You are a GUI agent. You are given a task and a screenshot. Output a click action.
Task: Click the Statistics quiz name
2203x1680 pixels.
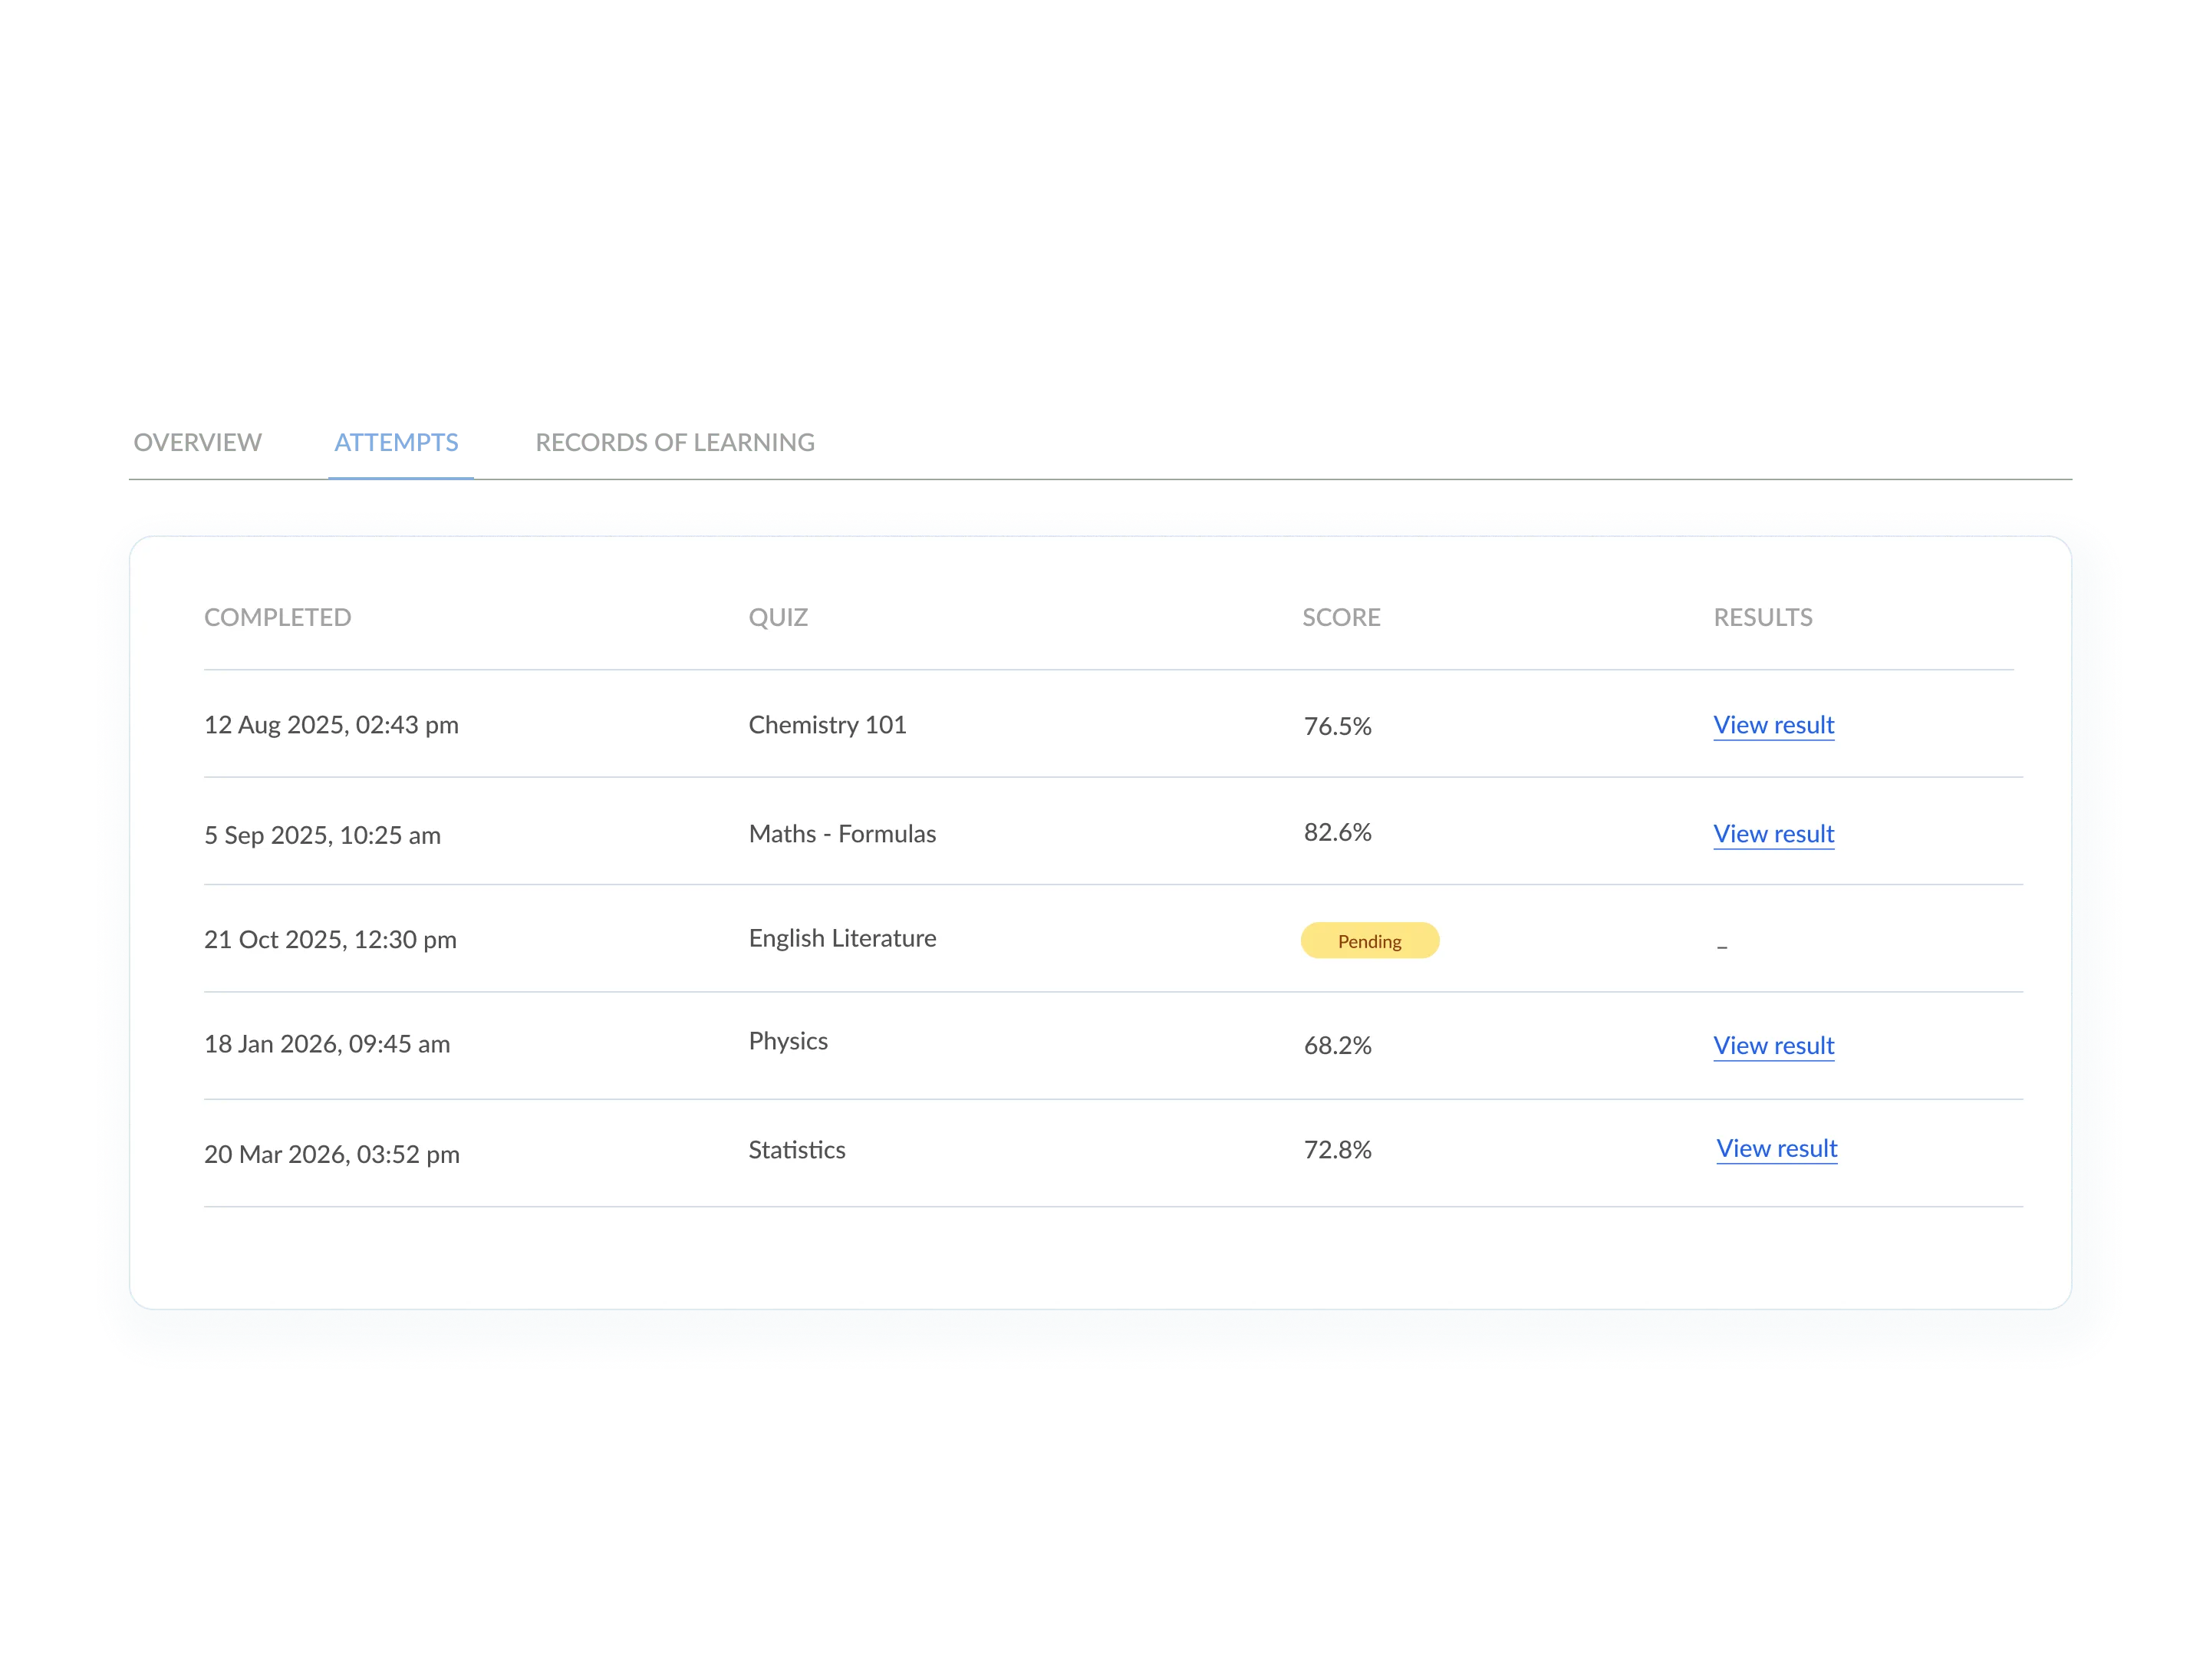797,1150
